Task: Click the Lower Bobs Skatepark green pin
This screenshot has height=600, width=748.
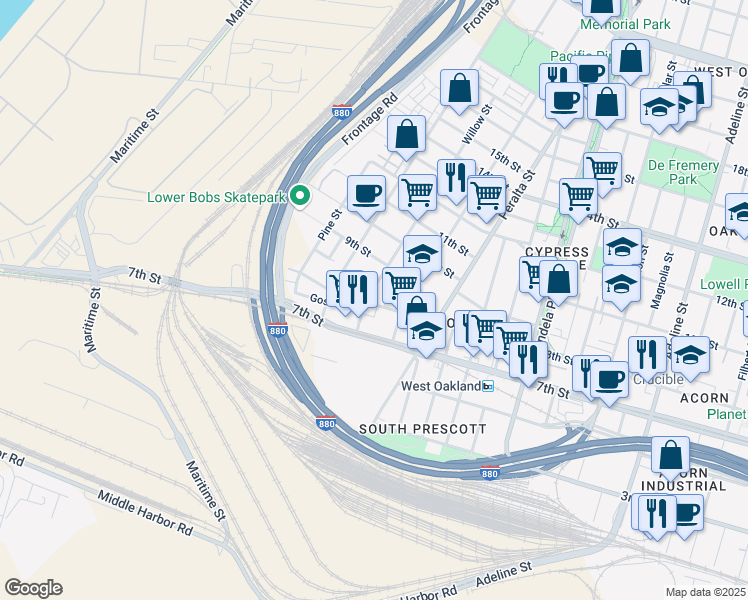Action: tap(300, 197)
